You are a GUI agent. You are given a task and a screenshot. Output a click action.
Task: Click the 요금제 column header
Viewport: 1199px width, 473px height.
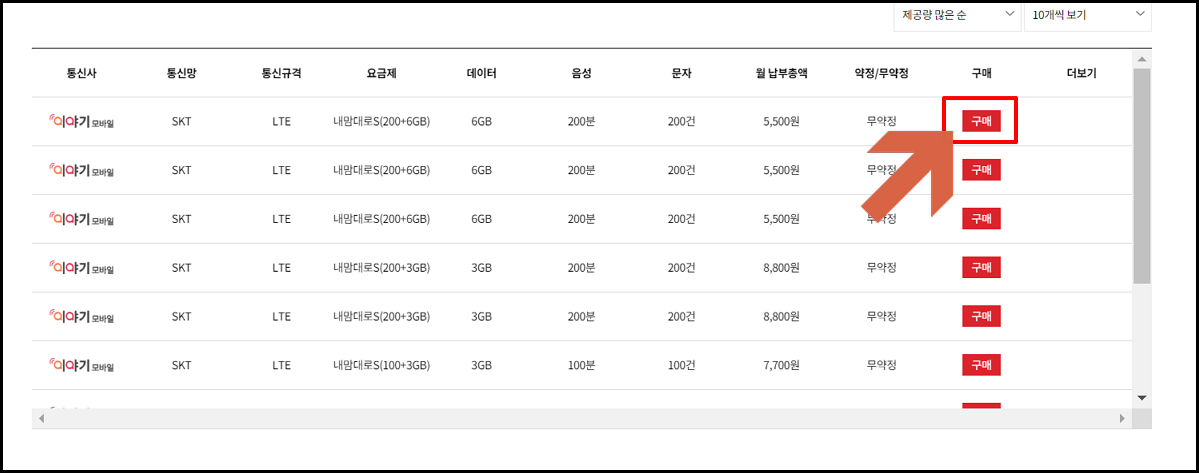coord(381,73)
